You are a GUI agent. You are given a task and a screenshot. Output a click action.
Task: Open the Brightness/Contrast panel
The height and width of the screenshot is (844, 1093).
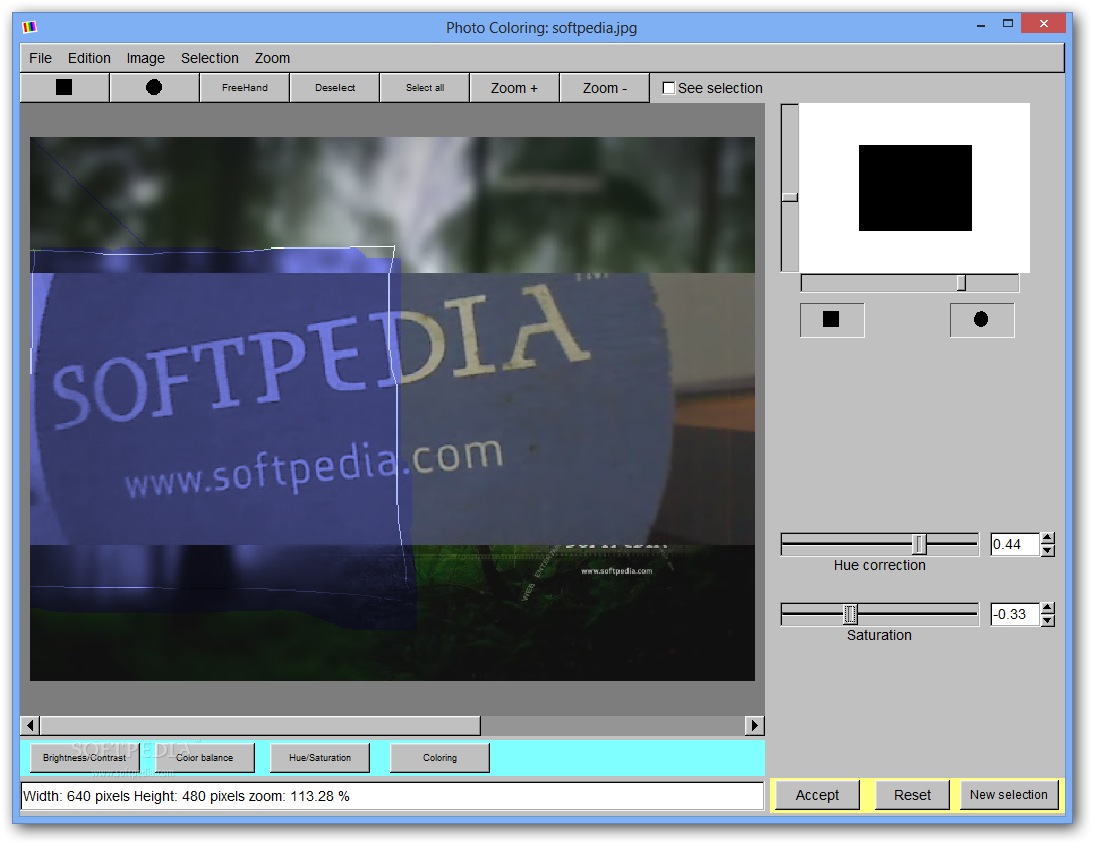(x=84, y=758)
